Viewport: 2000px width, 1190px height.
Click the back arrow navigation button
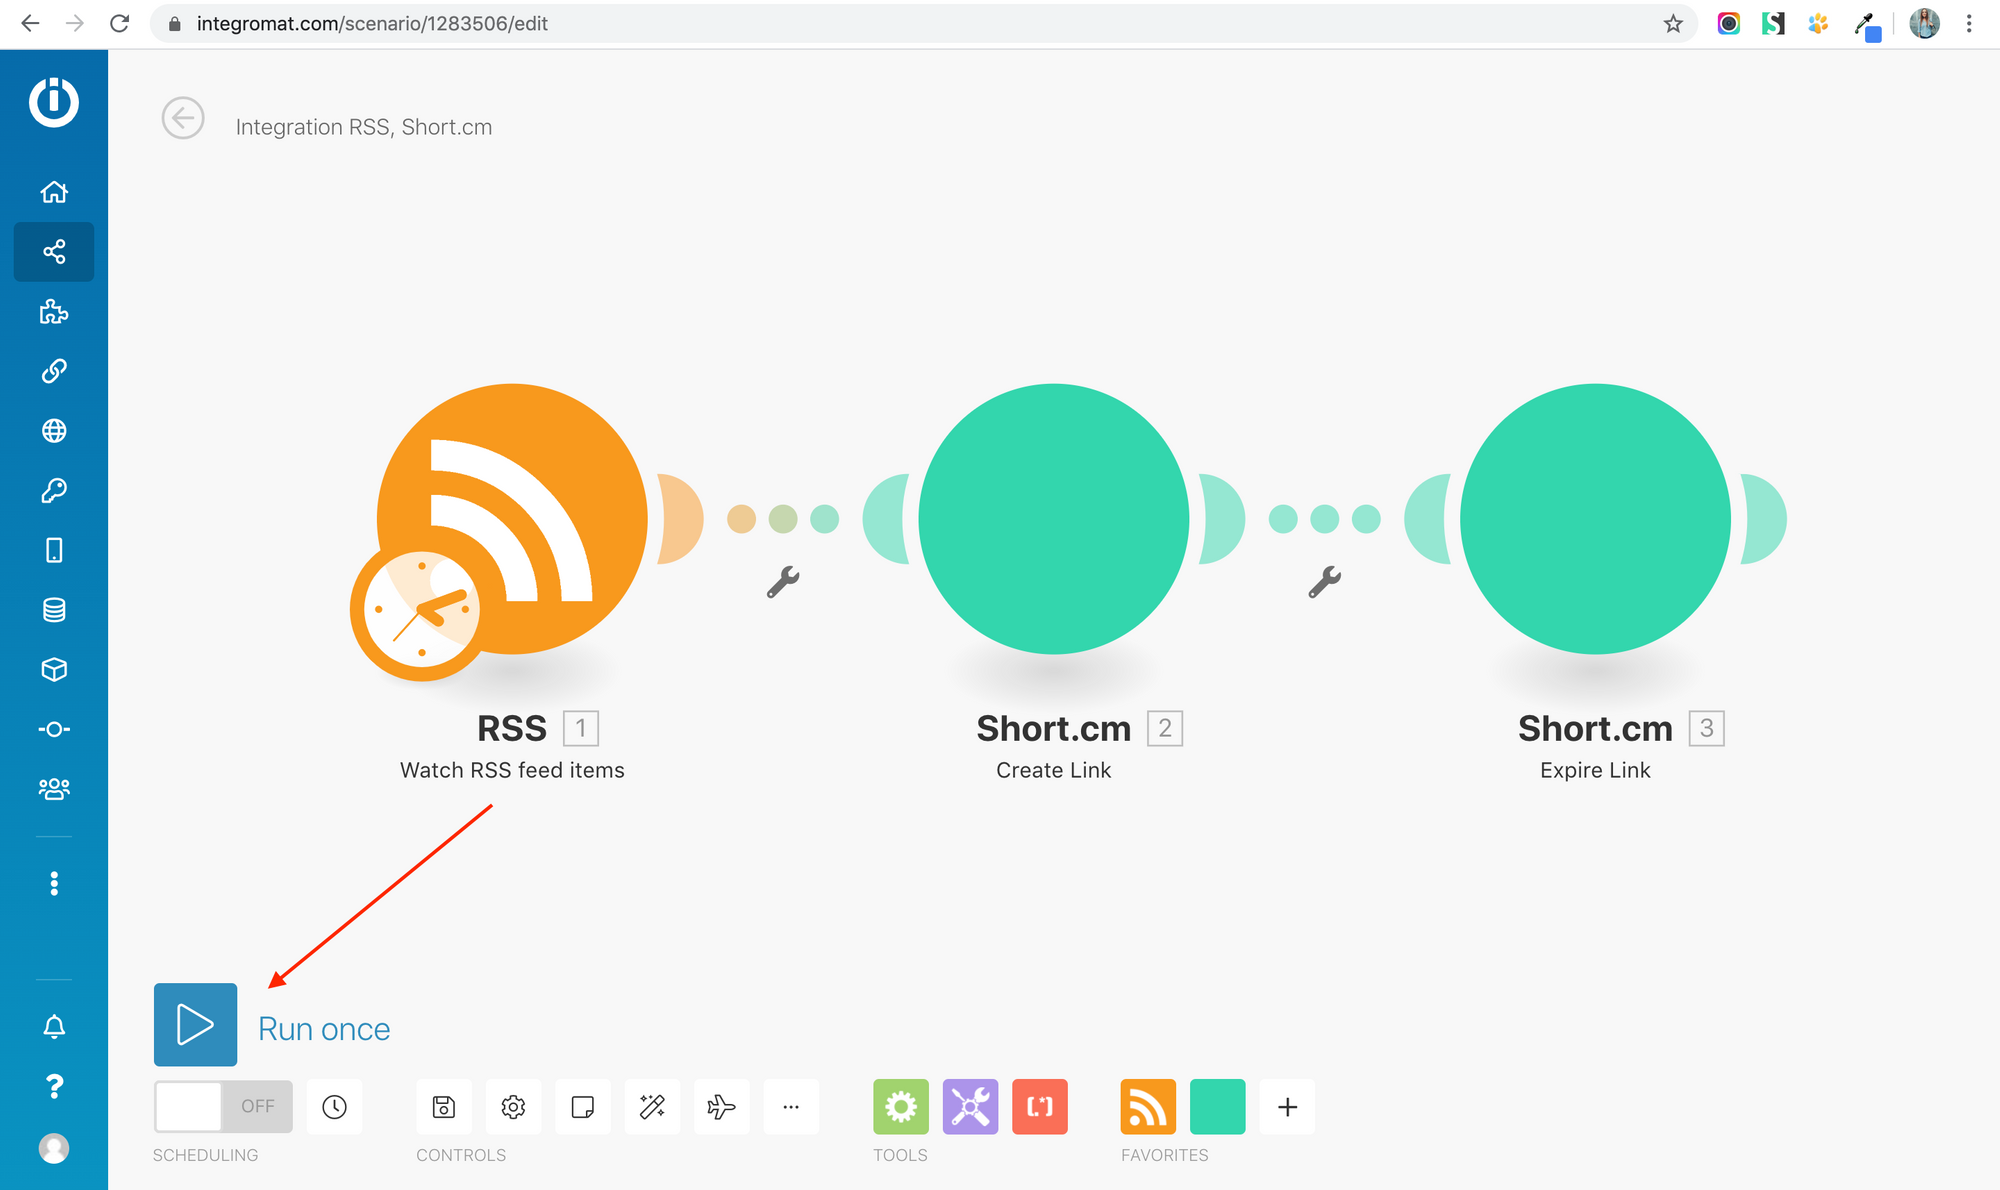tap(183, 119)
